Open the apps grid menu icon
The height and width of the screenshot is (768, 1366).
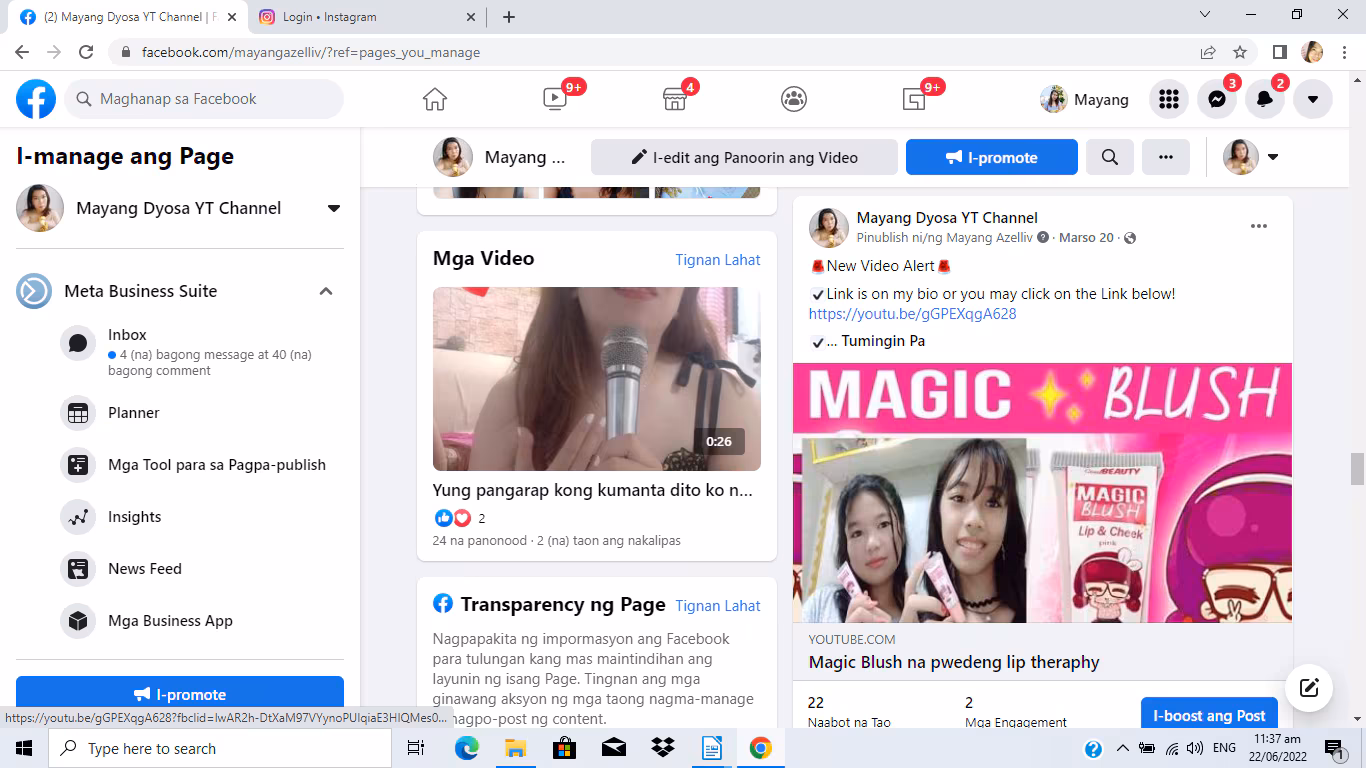1169,99
